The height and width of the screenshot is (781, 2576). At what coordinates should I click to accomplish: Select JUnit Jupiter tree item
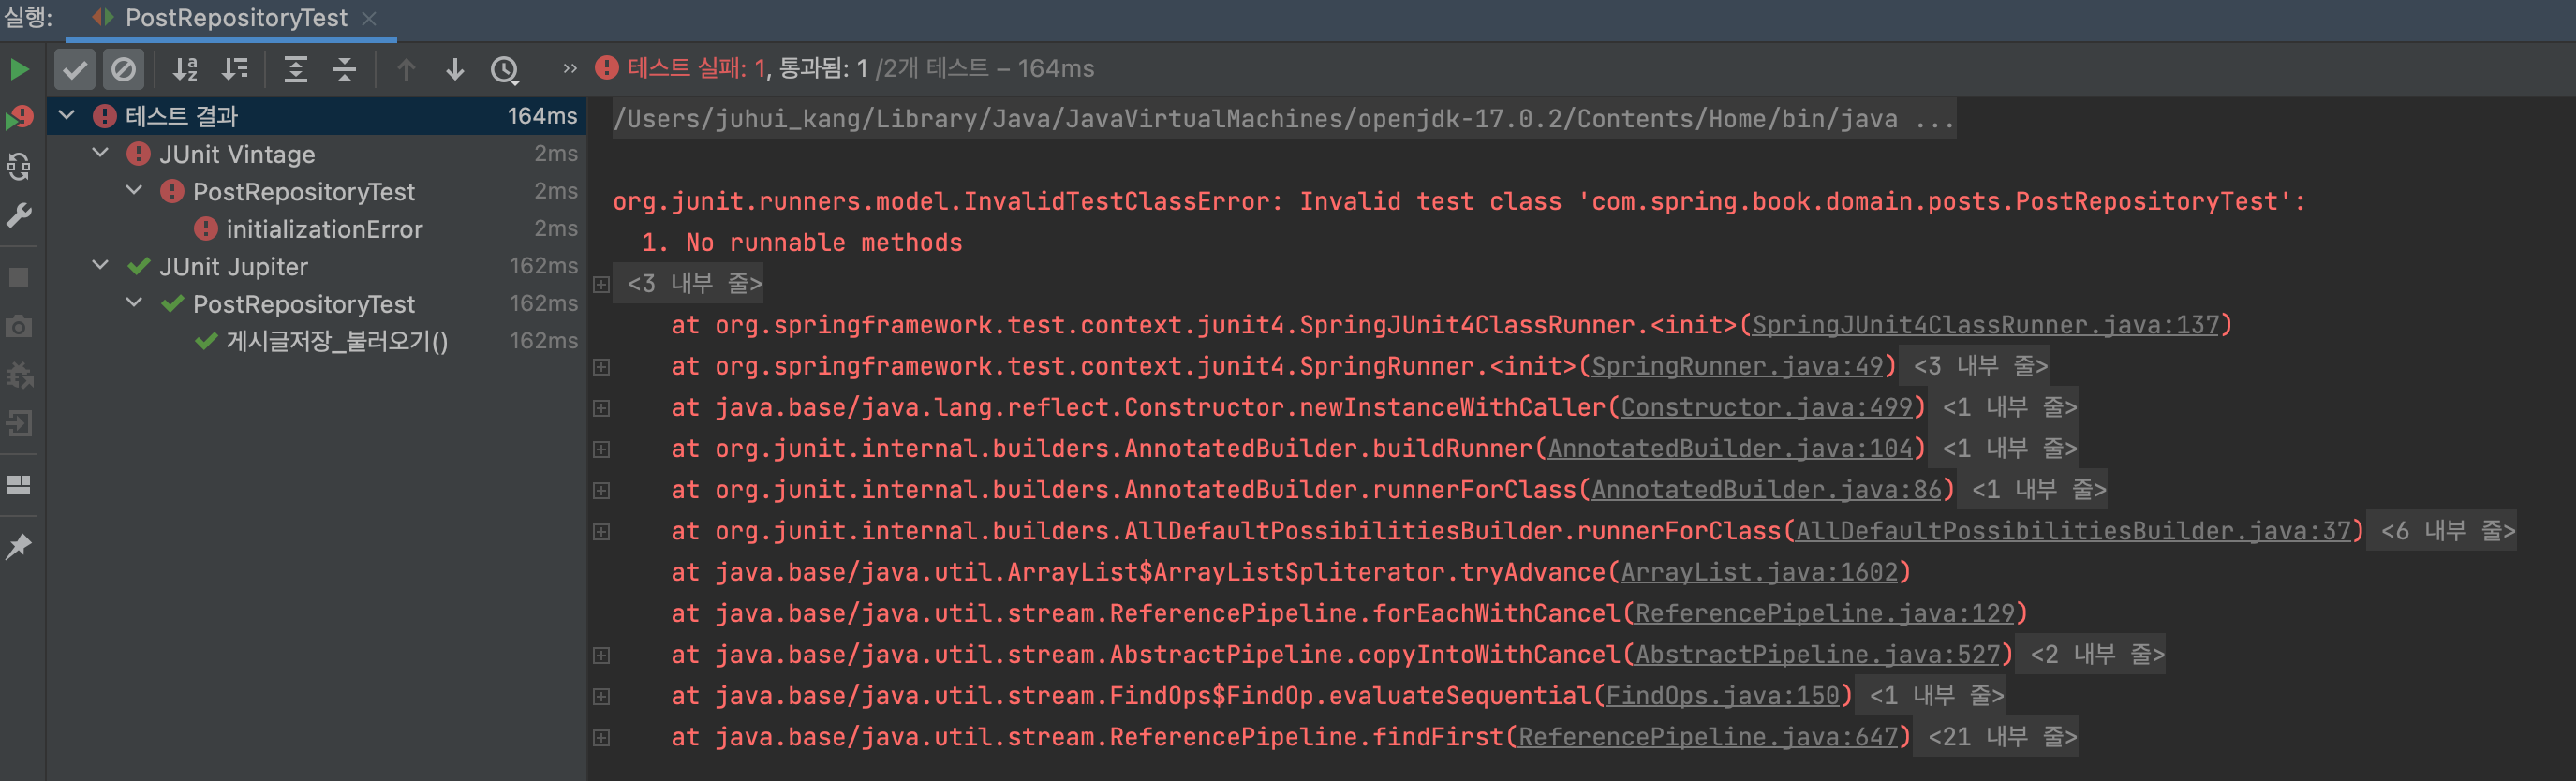233,267
